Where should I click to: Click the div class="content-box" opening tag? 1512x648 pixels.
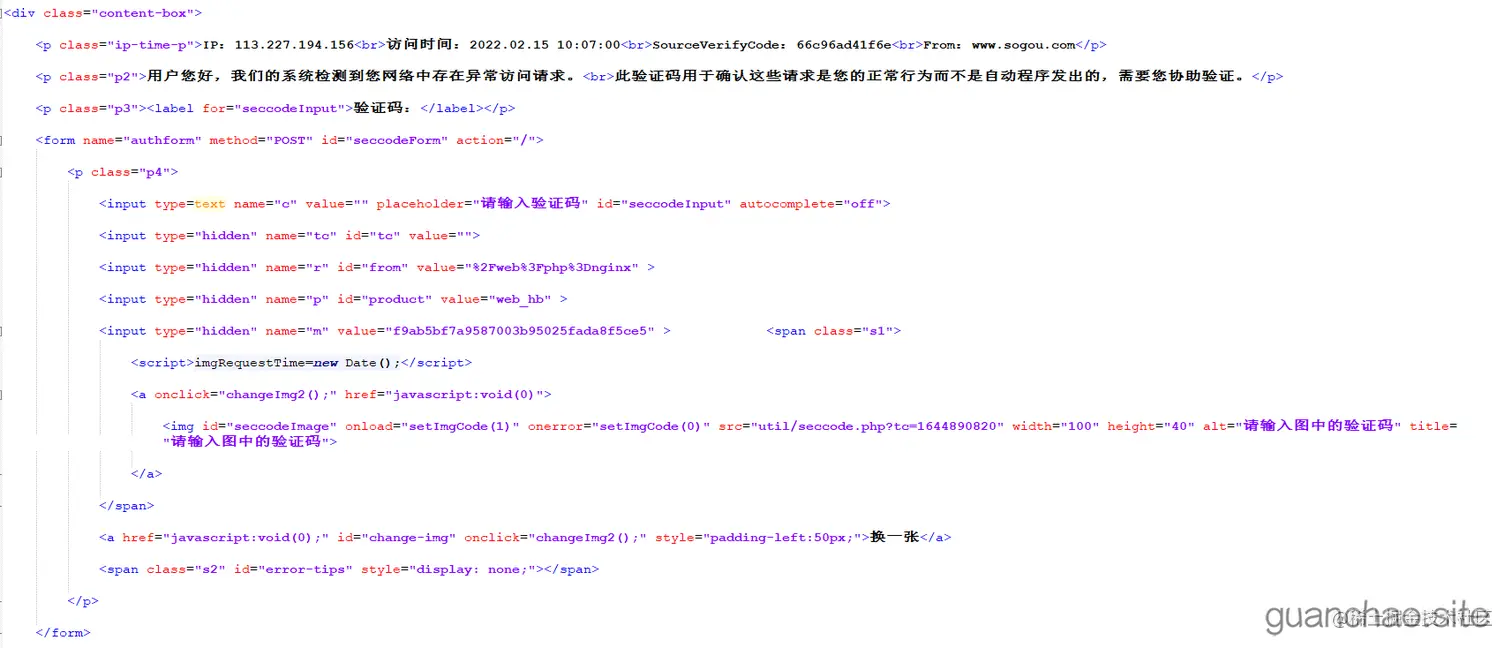coord(103,13)
